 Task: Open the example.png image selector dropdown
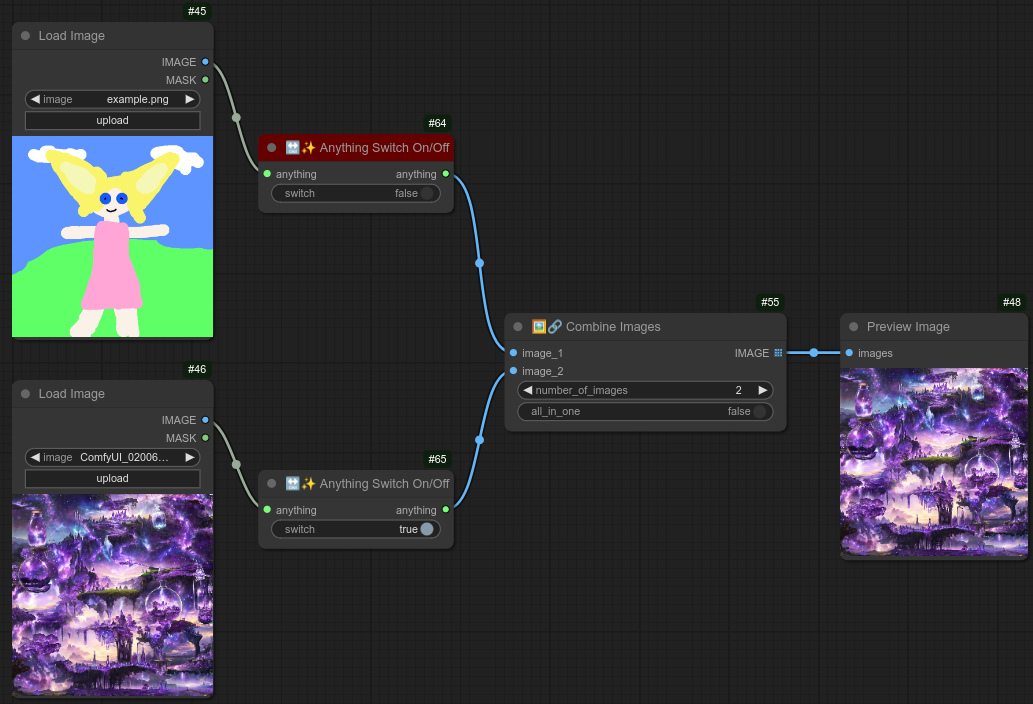click(112, 99)
